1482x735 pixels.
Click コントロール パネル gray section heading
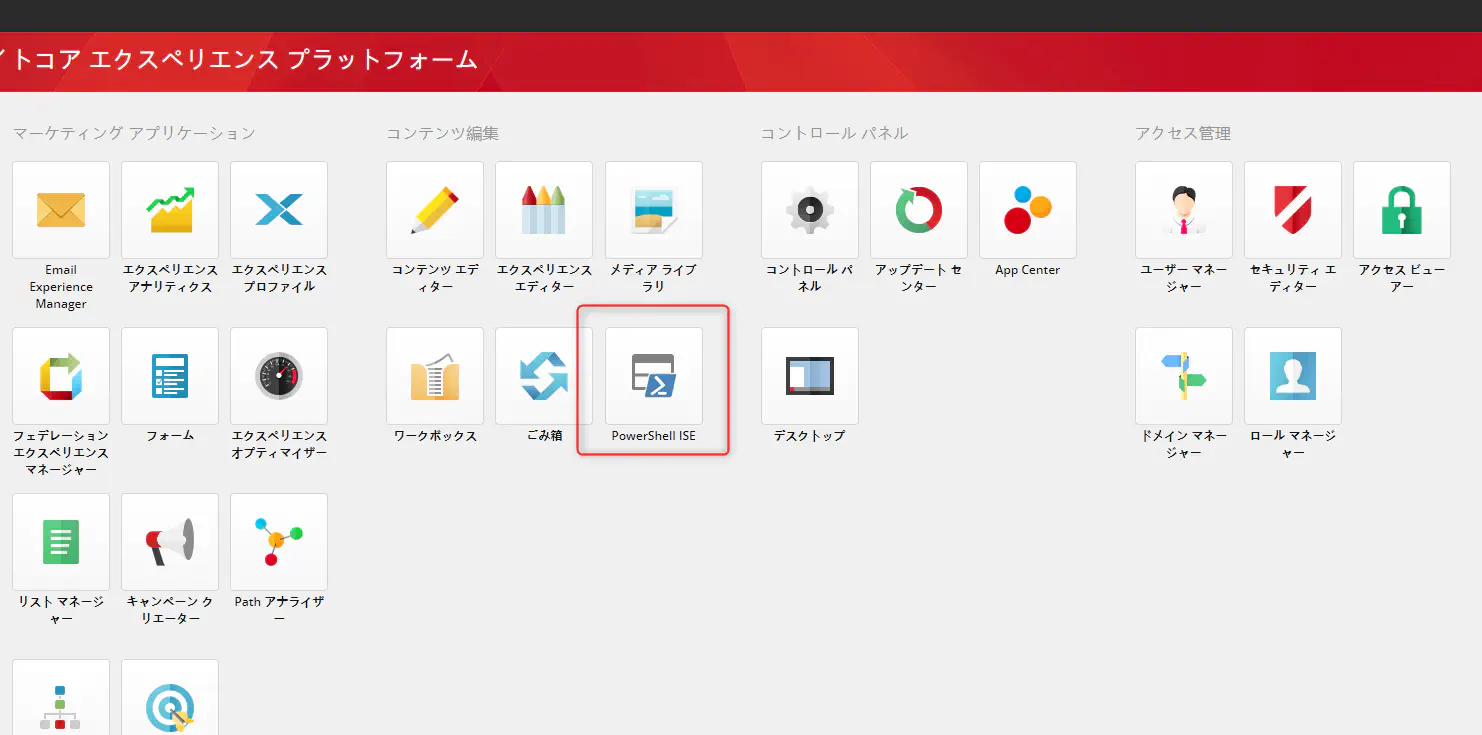(834, 133)
